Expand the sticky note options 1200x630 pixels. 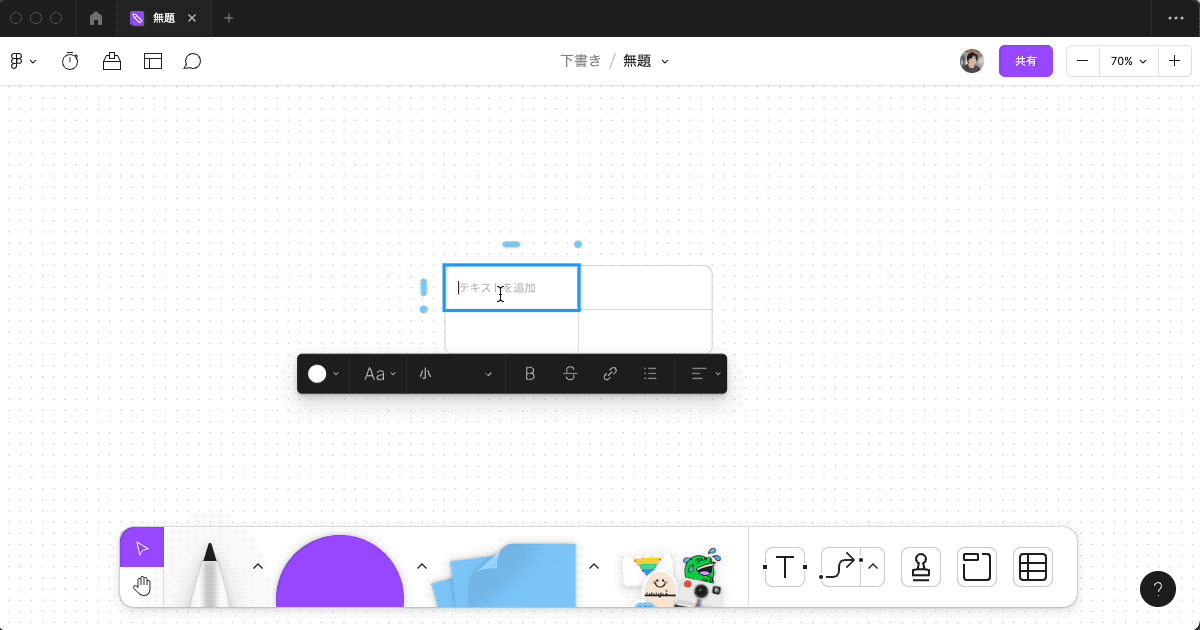pos(593,566)
